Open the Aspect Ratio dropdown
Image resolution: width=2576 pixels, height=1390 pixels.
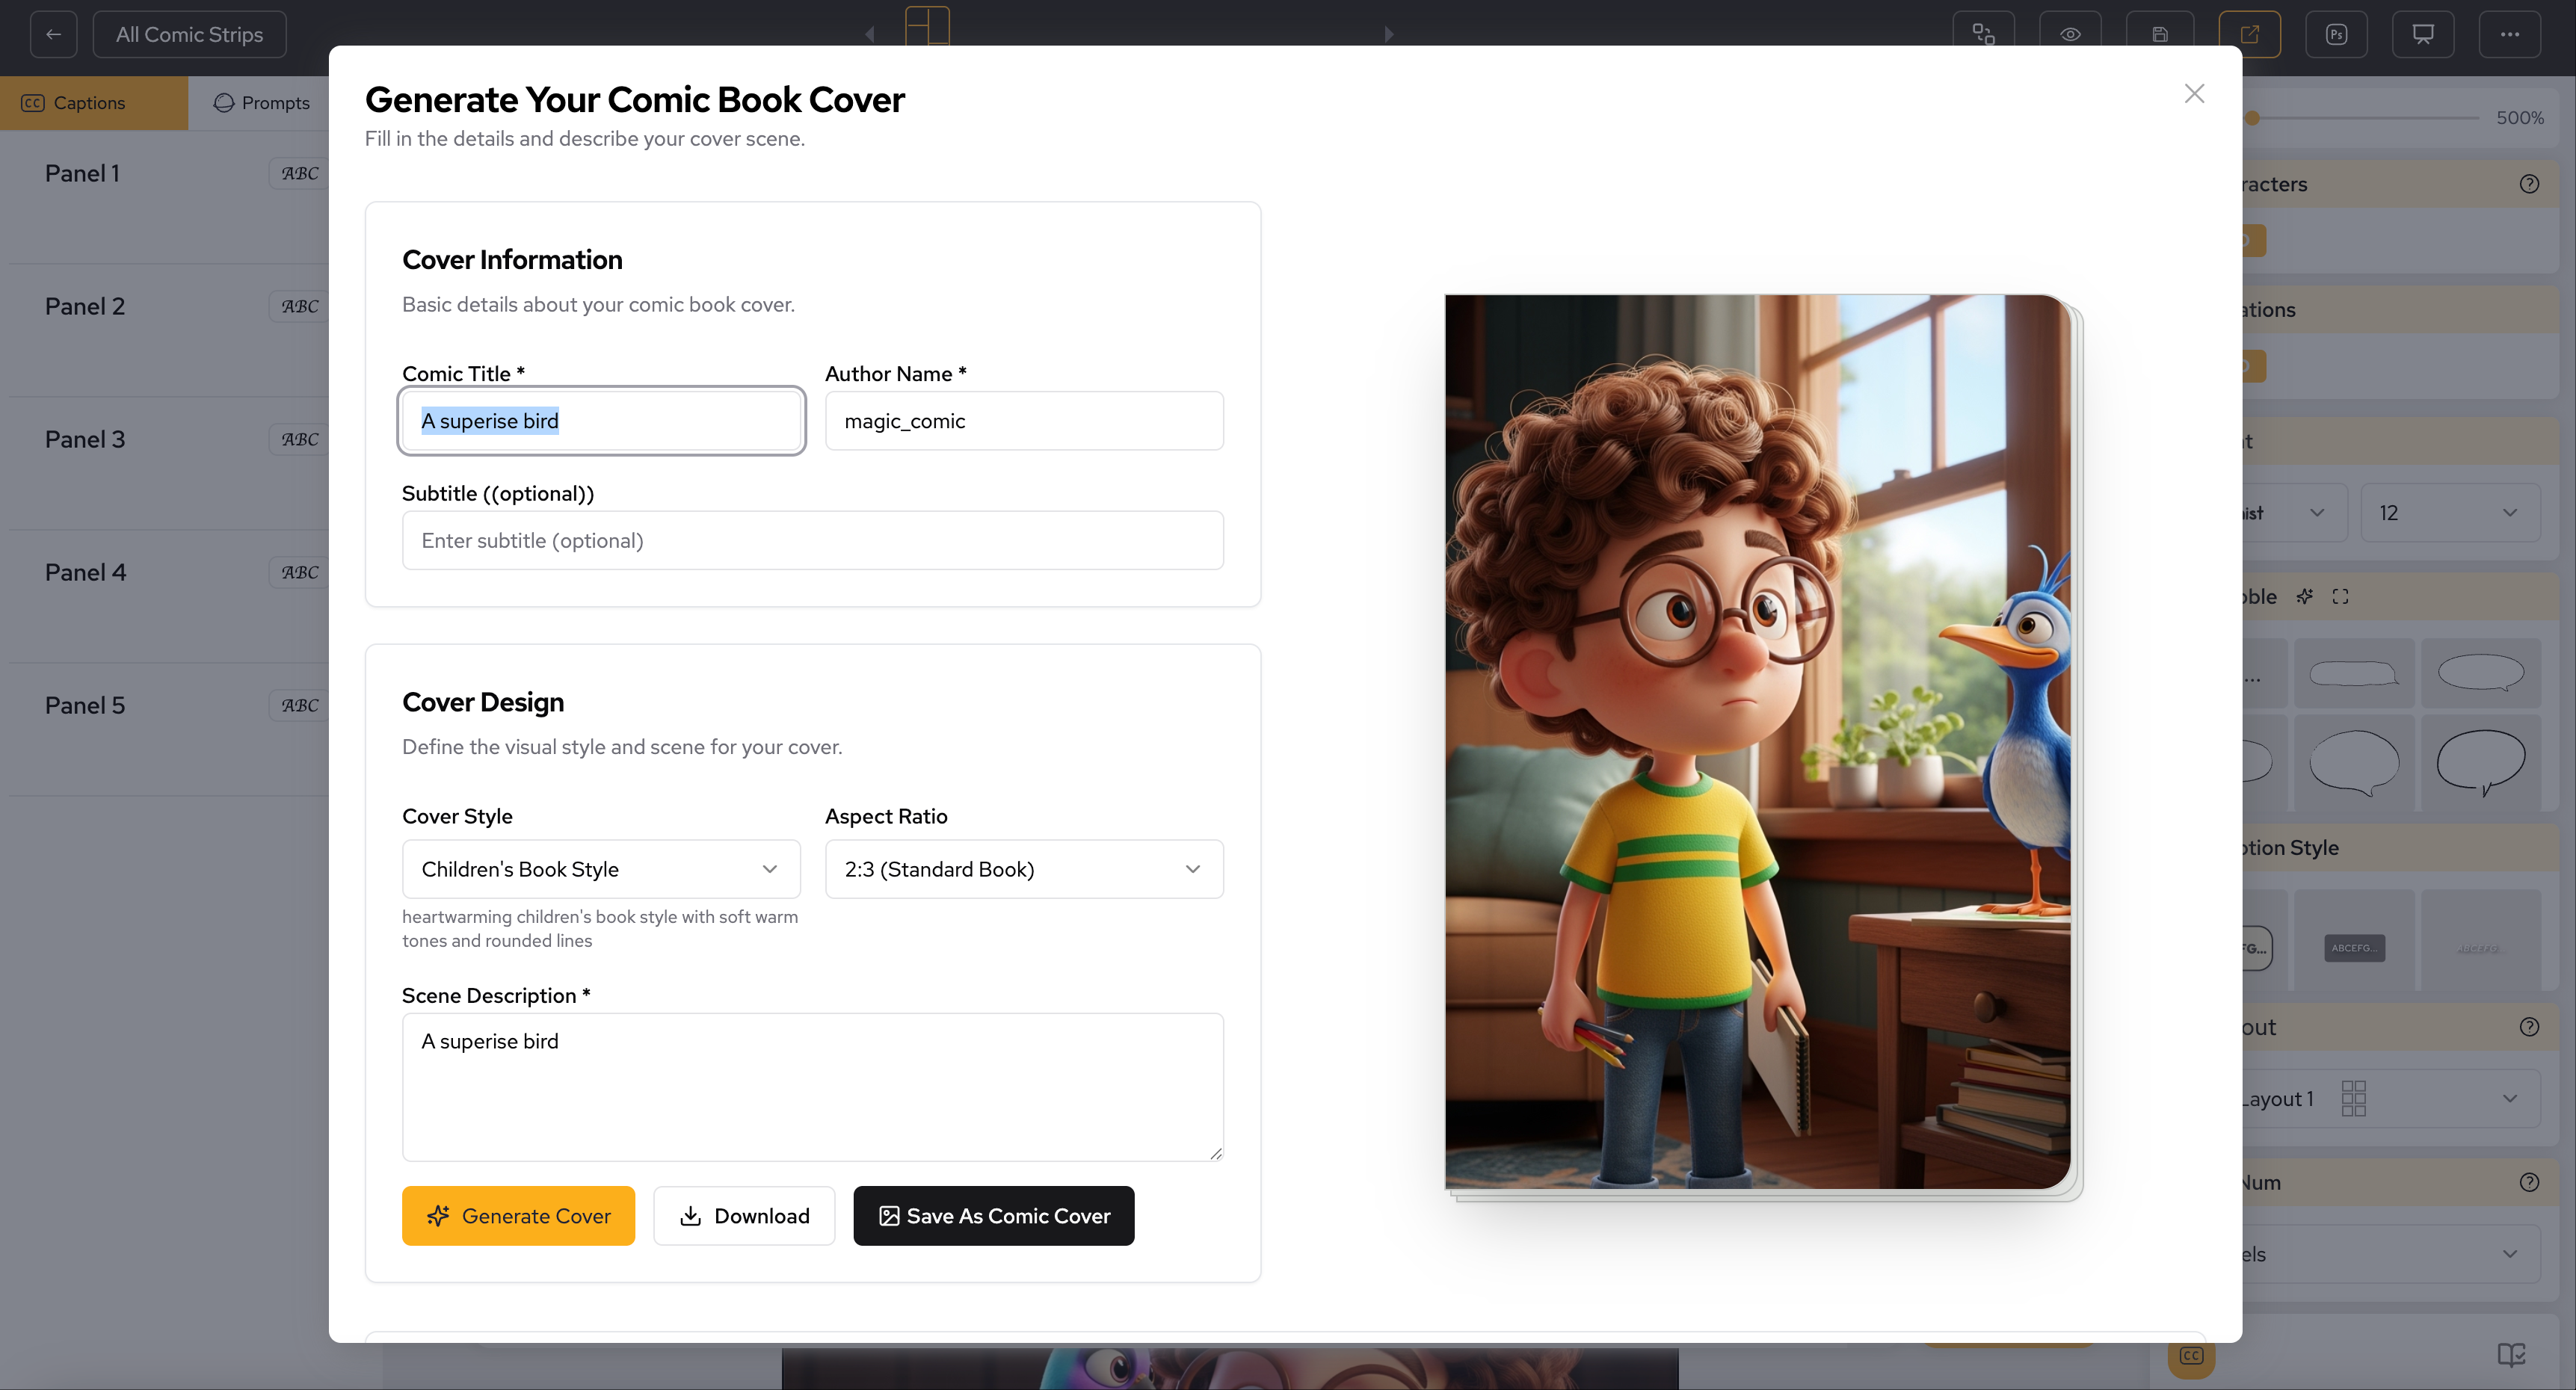click(x=1023, y=869)
